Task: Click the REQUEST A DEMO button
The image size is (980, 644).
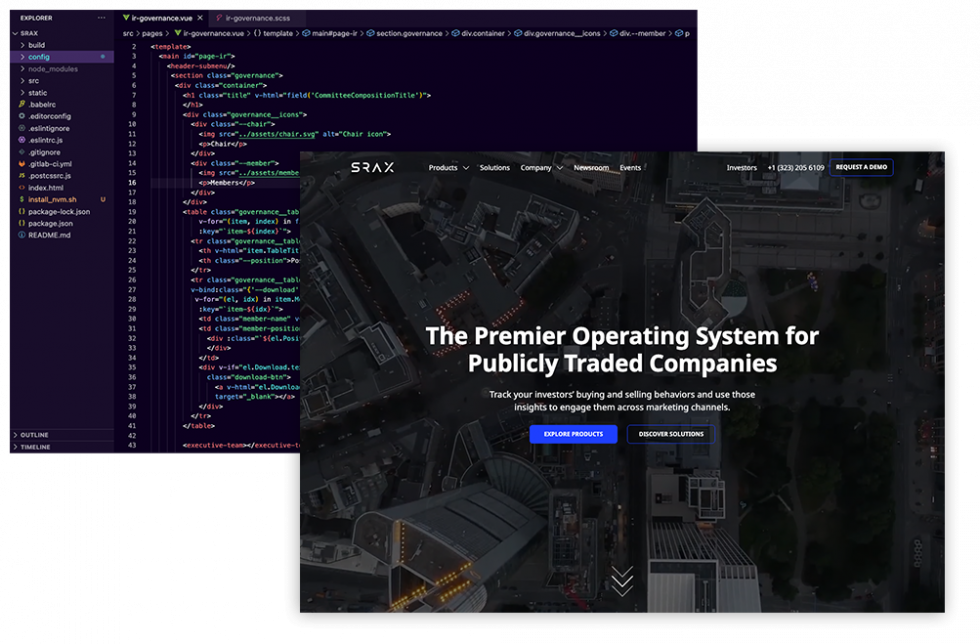Action: coord(861,168)
